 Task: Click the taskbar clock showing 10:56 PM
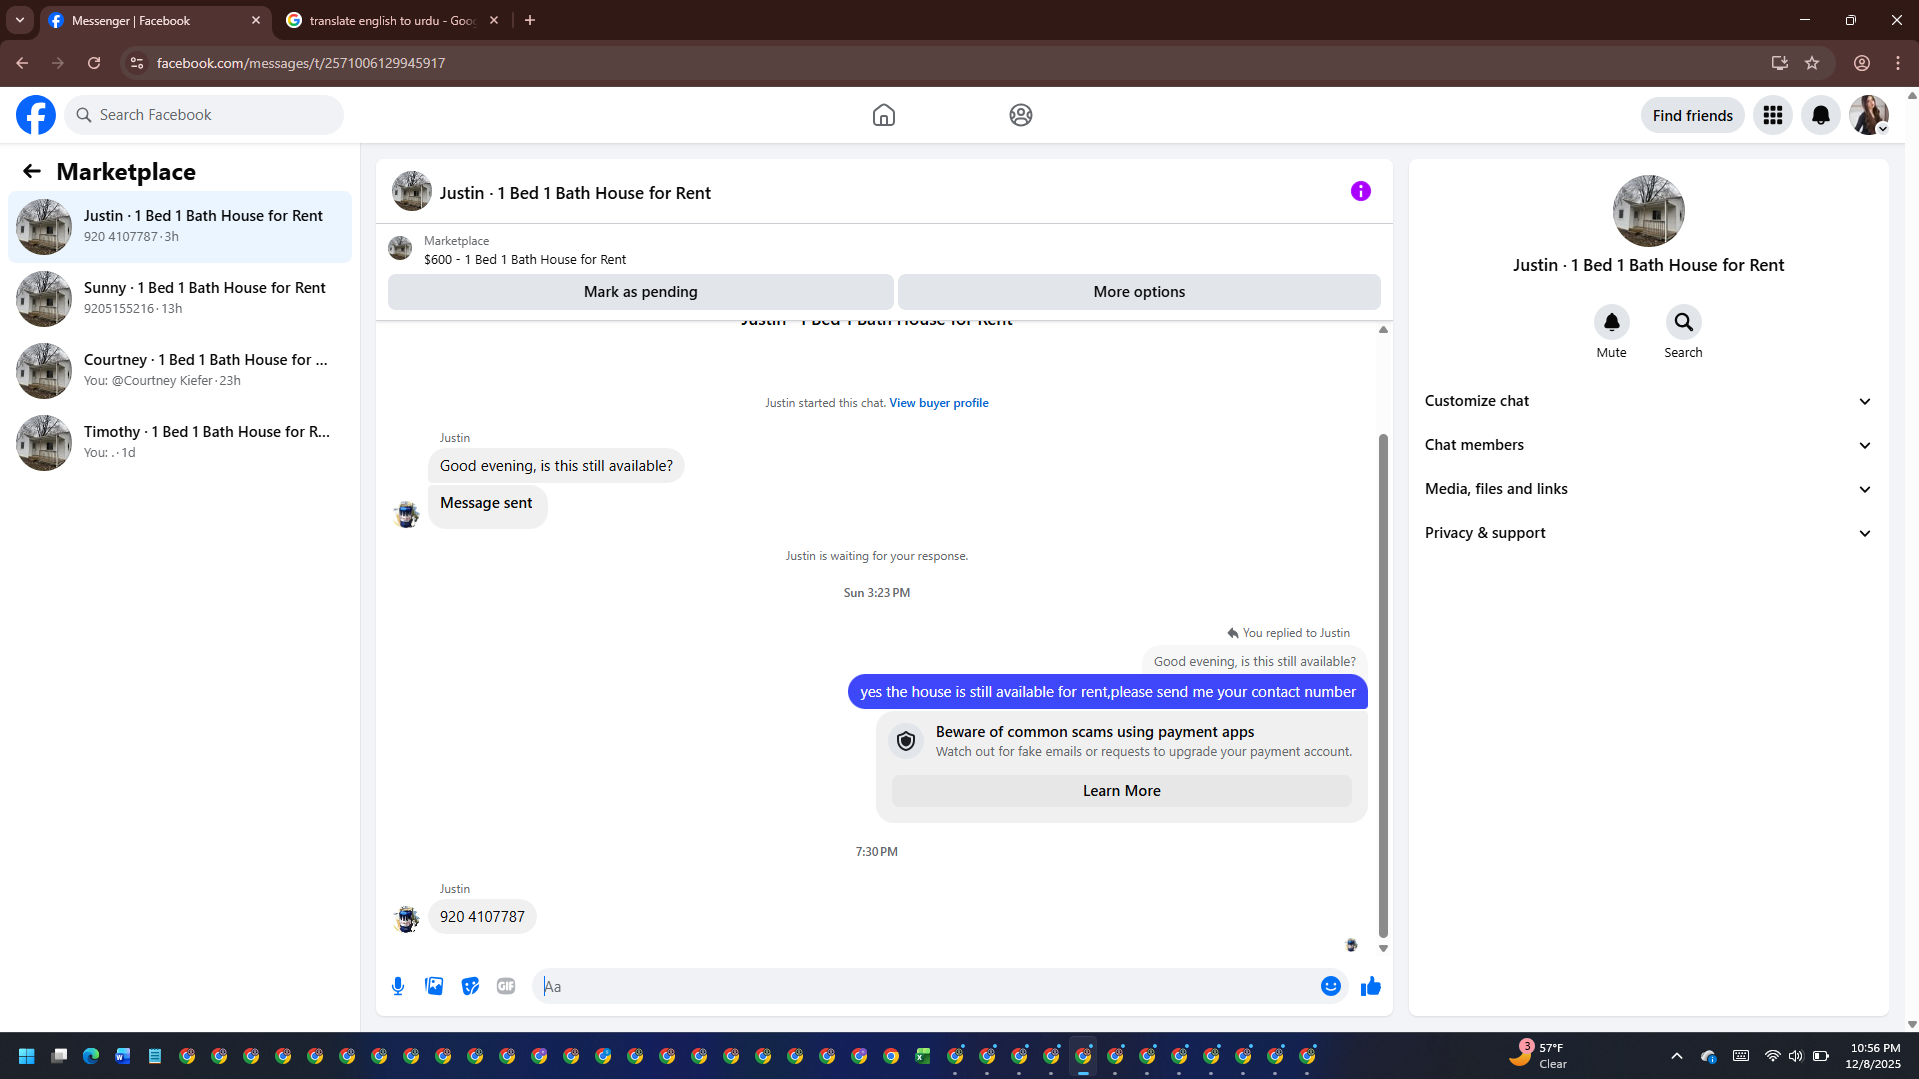coord(1875,1056)
